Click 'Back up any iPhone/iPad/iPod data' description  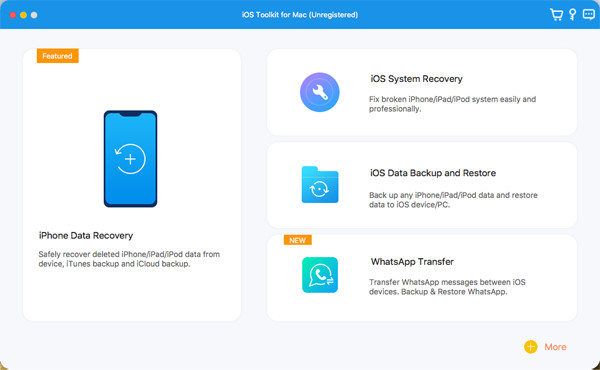pyautogui.click(x=453, y=200)
